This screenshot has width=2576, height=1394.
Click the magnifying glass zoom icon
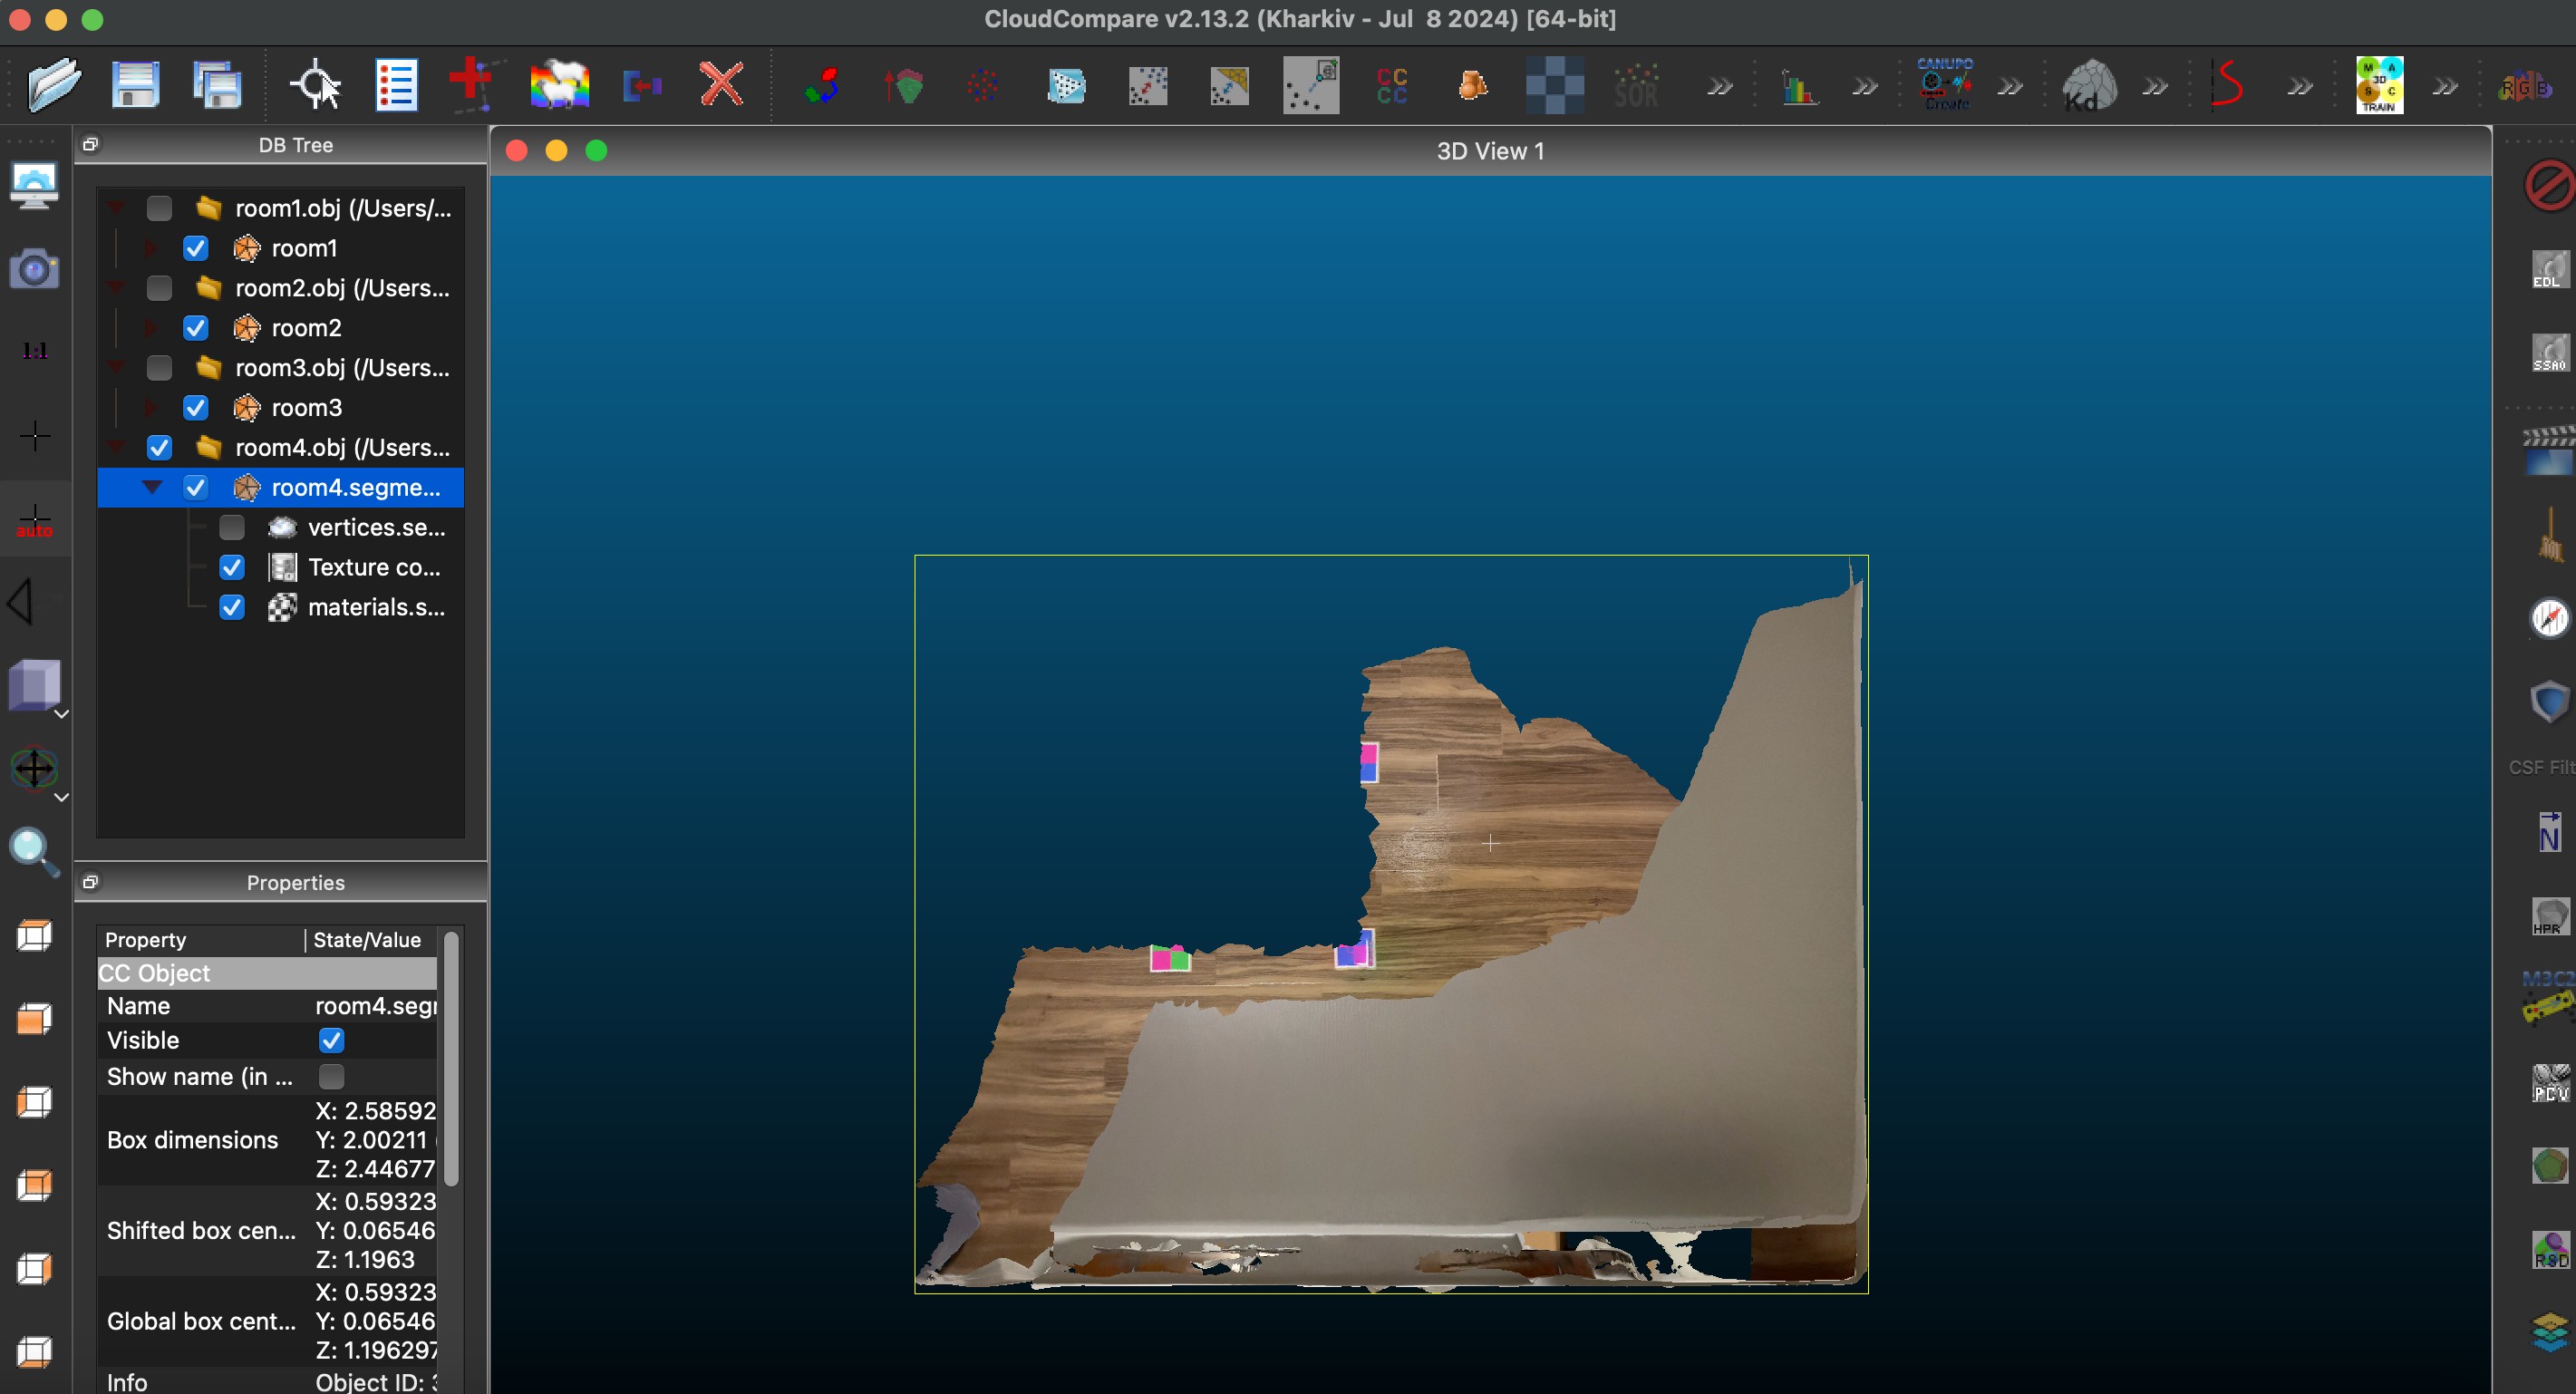click(33, 852)
